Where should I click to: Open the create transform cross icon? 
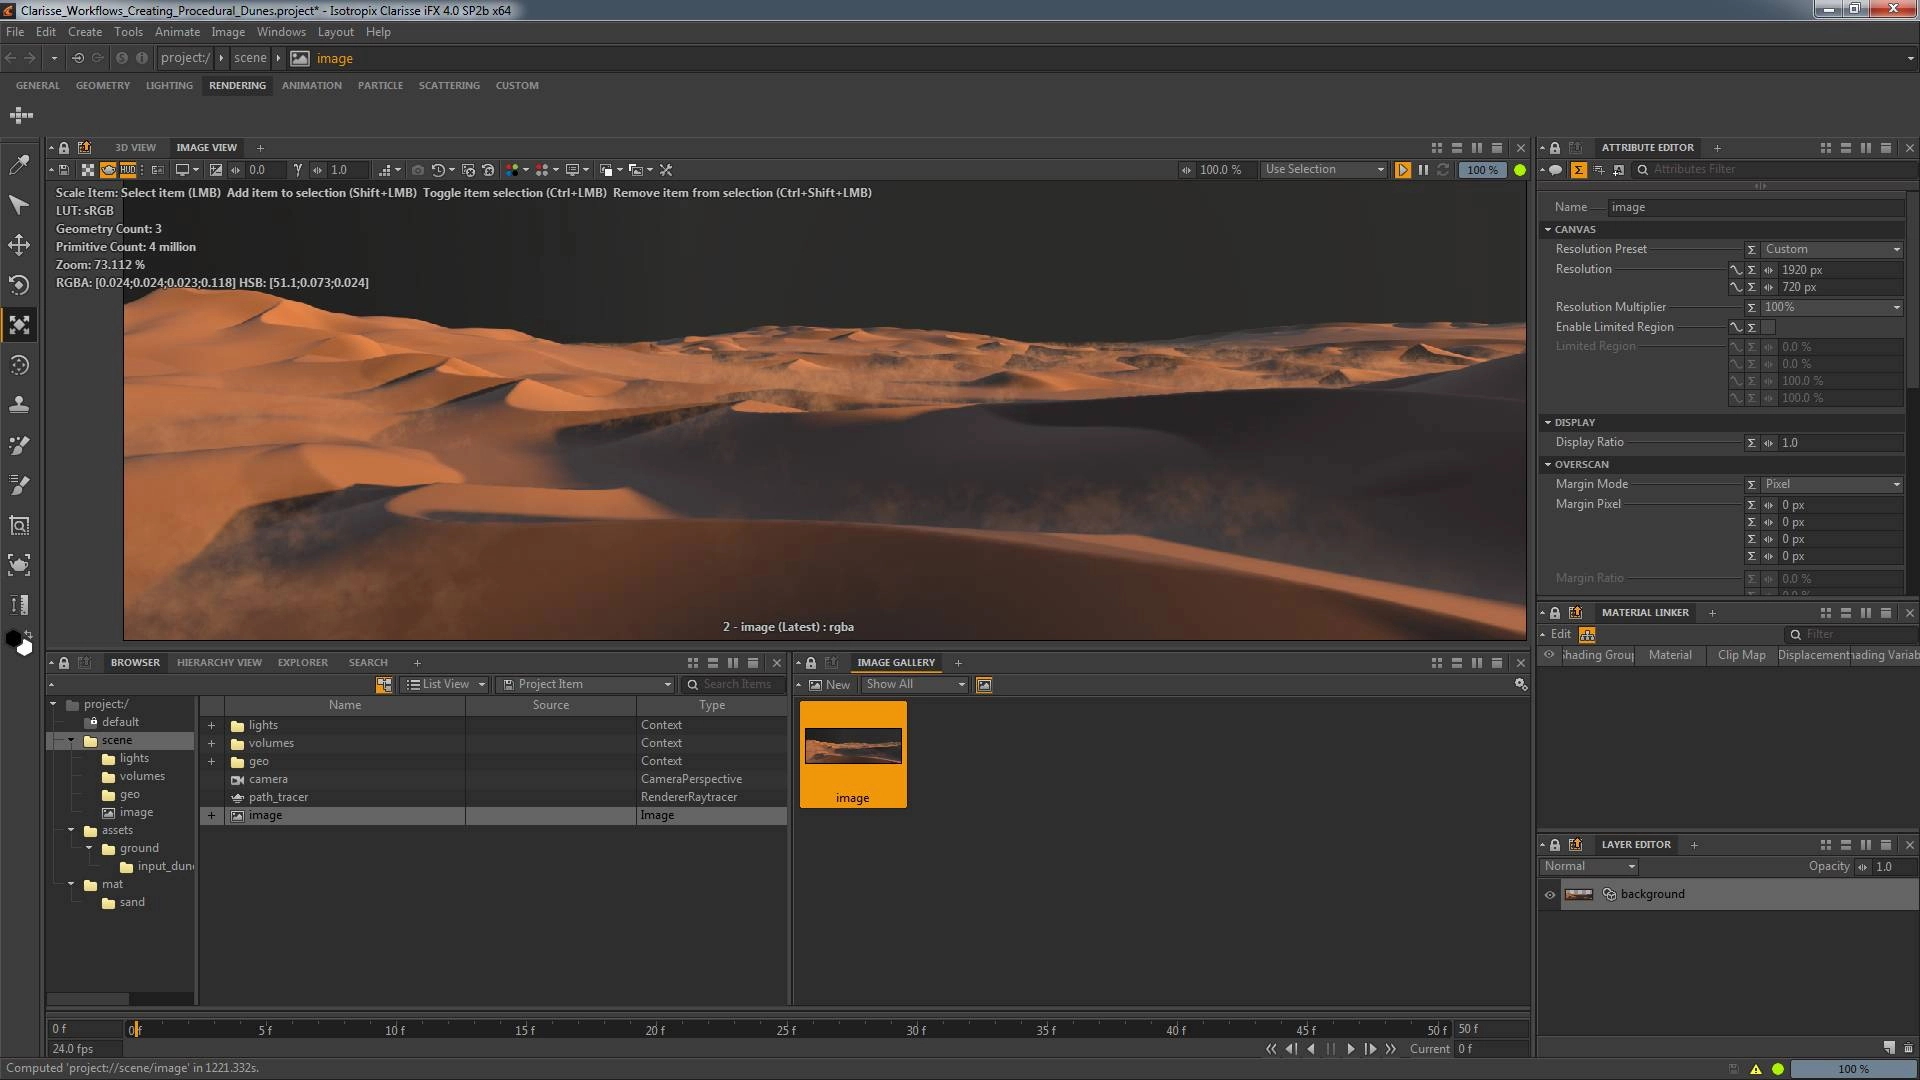coord(21,116)
